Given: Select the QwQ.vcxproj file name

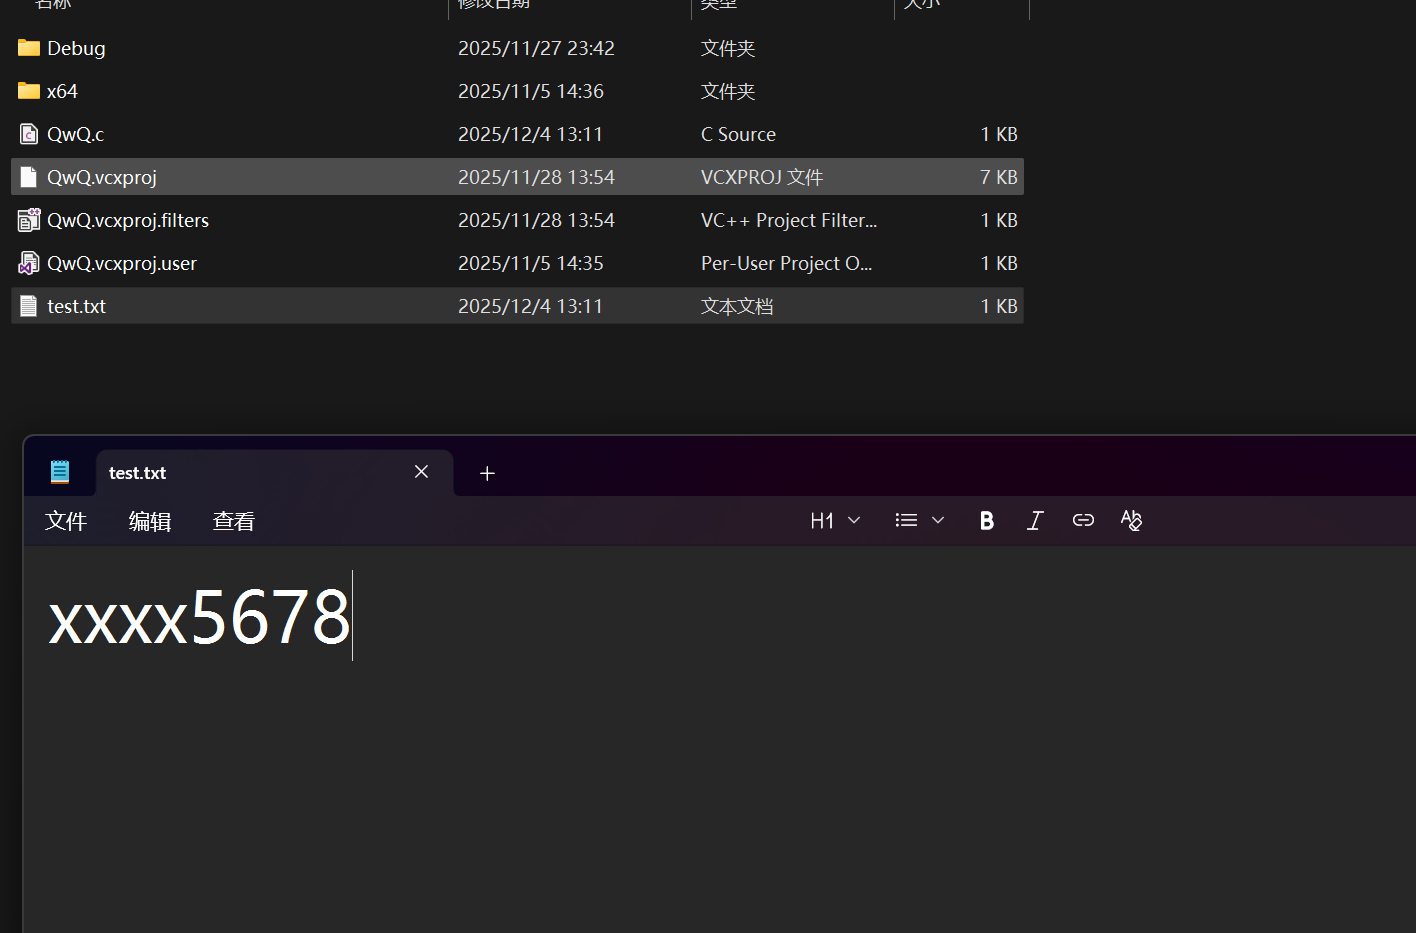Looking at the screenshot, I should (x=102, y=177).
